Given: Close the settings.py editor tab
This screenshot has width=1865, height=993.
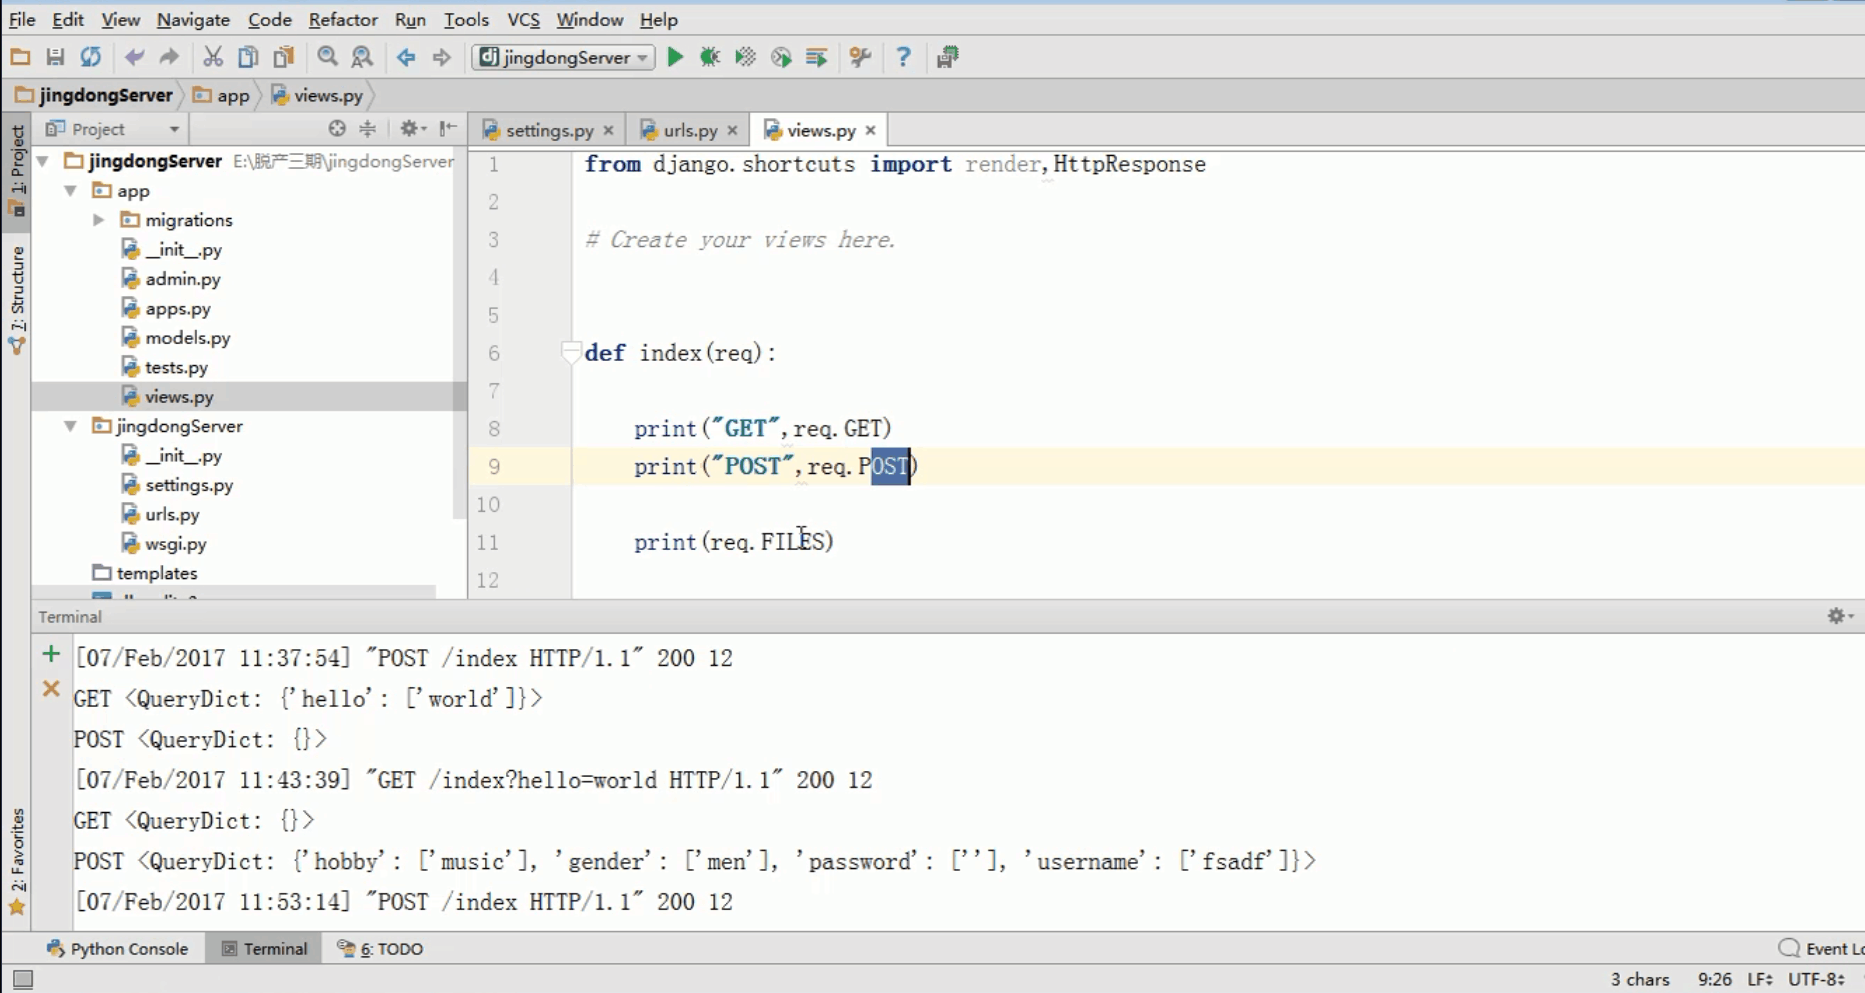Looking at the screenshot, I should (x=608, y=130).
